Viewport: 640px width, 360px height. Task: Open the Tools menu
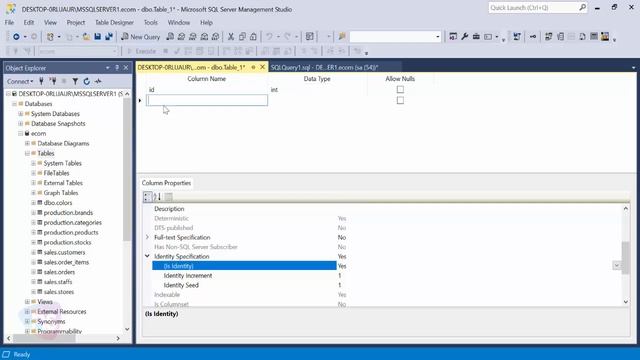[151, 22]
